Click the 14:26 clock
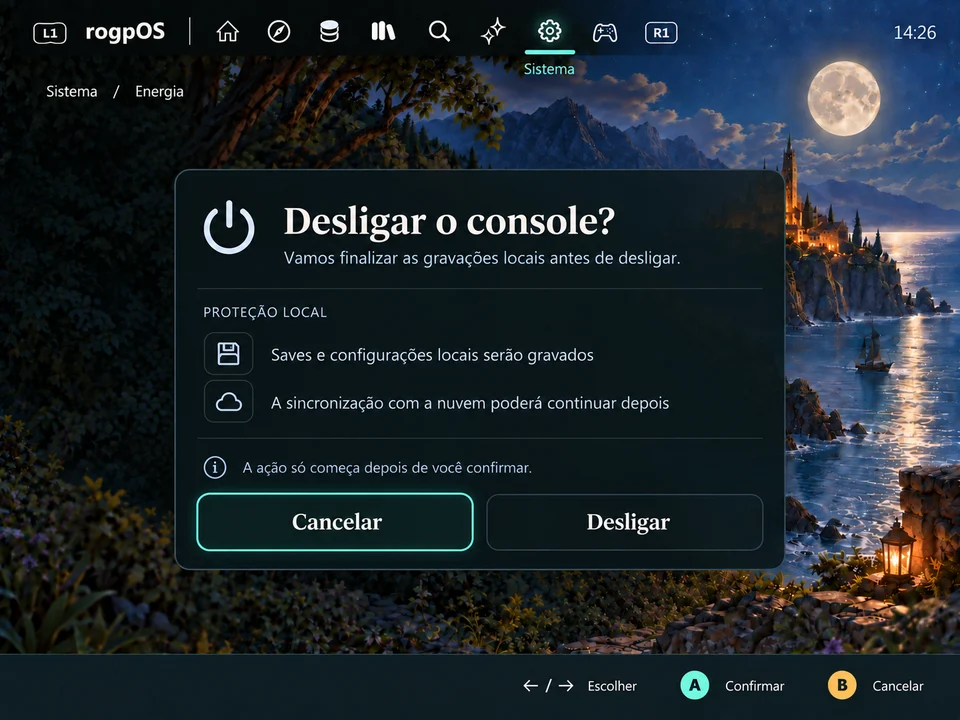This screenshot has height=720, width=960. (x=915, y=32)
